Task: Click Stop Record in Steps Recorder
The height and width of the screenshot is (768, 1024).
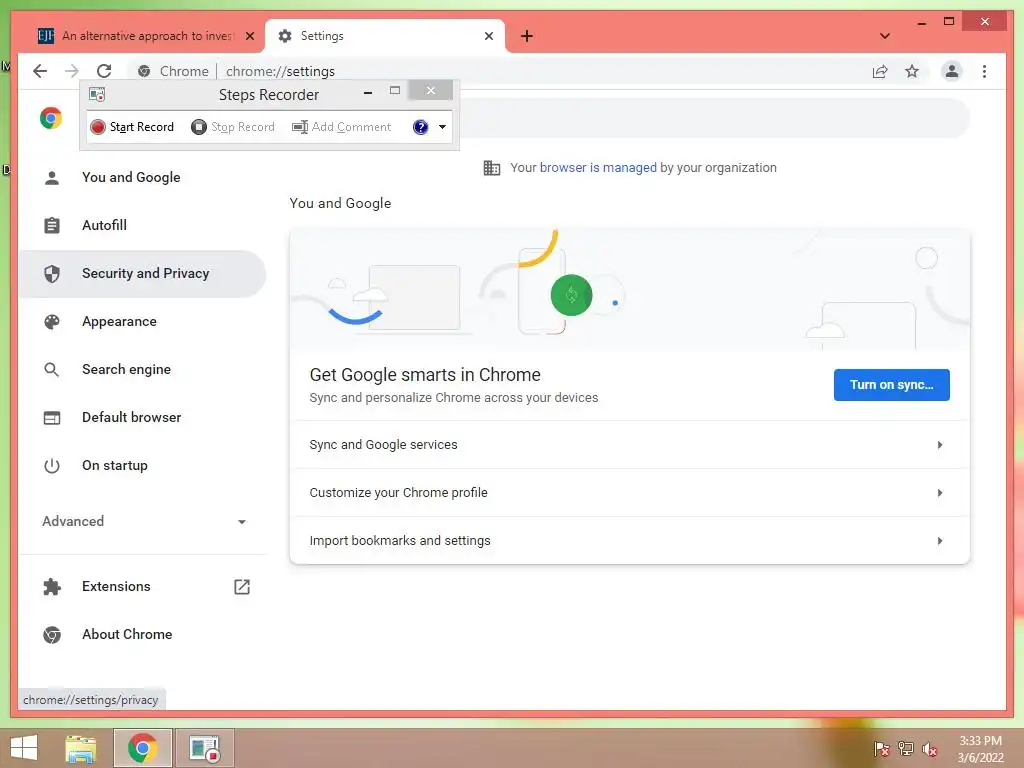Action: [232, 127]
